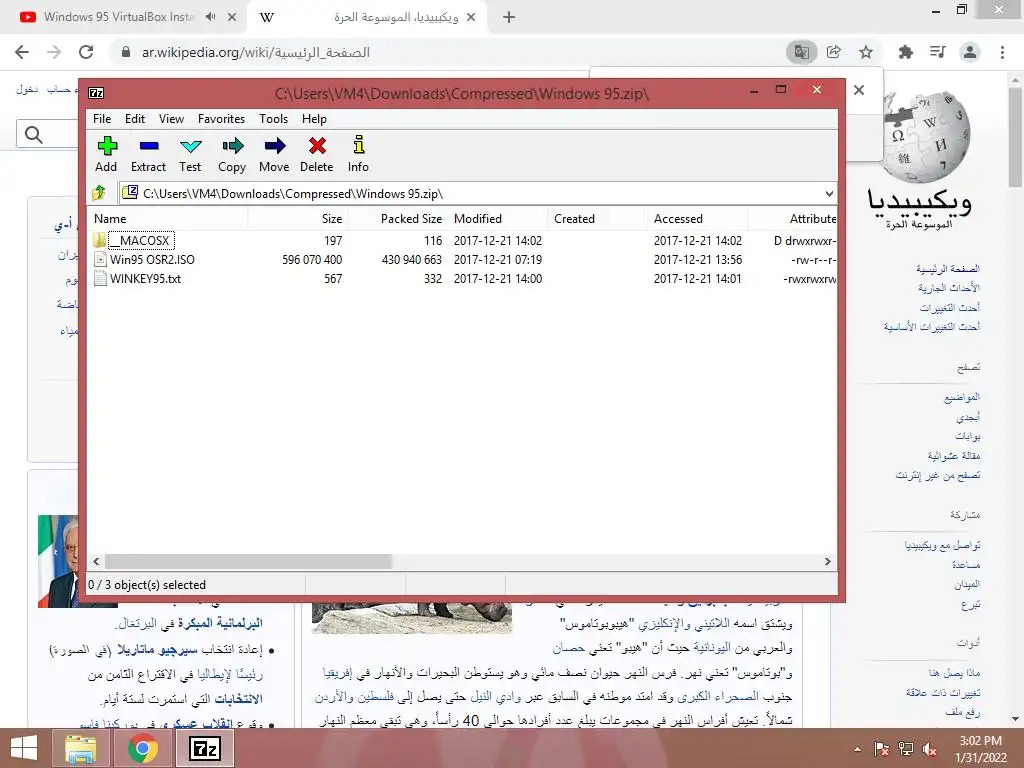Viewport: 1024px width, 768px height.
Task: Open the Help menu in 7-Zip
Action: click(x=314, y=119)
